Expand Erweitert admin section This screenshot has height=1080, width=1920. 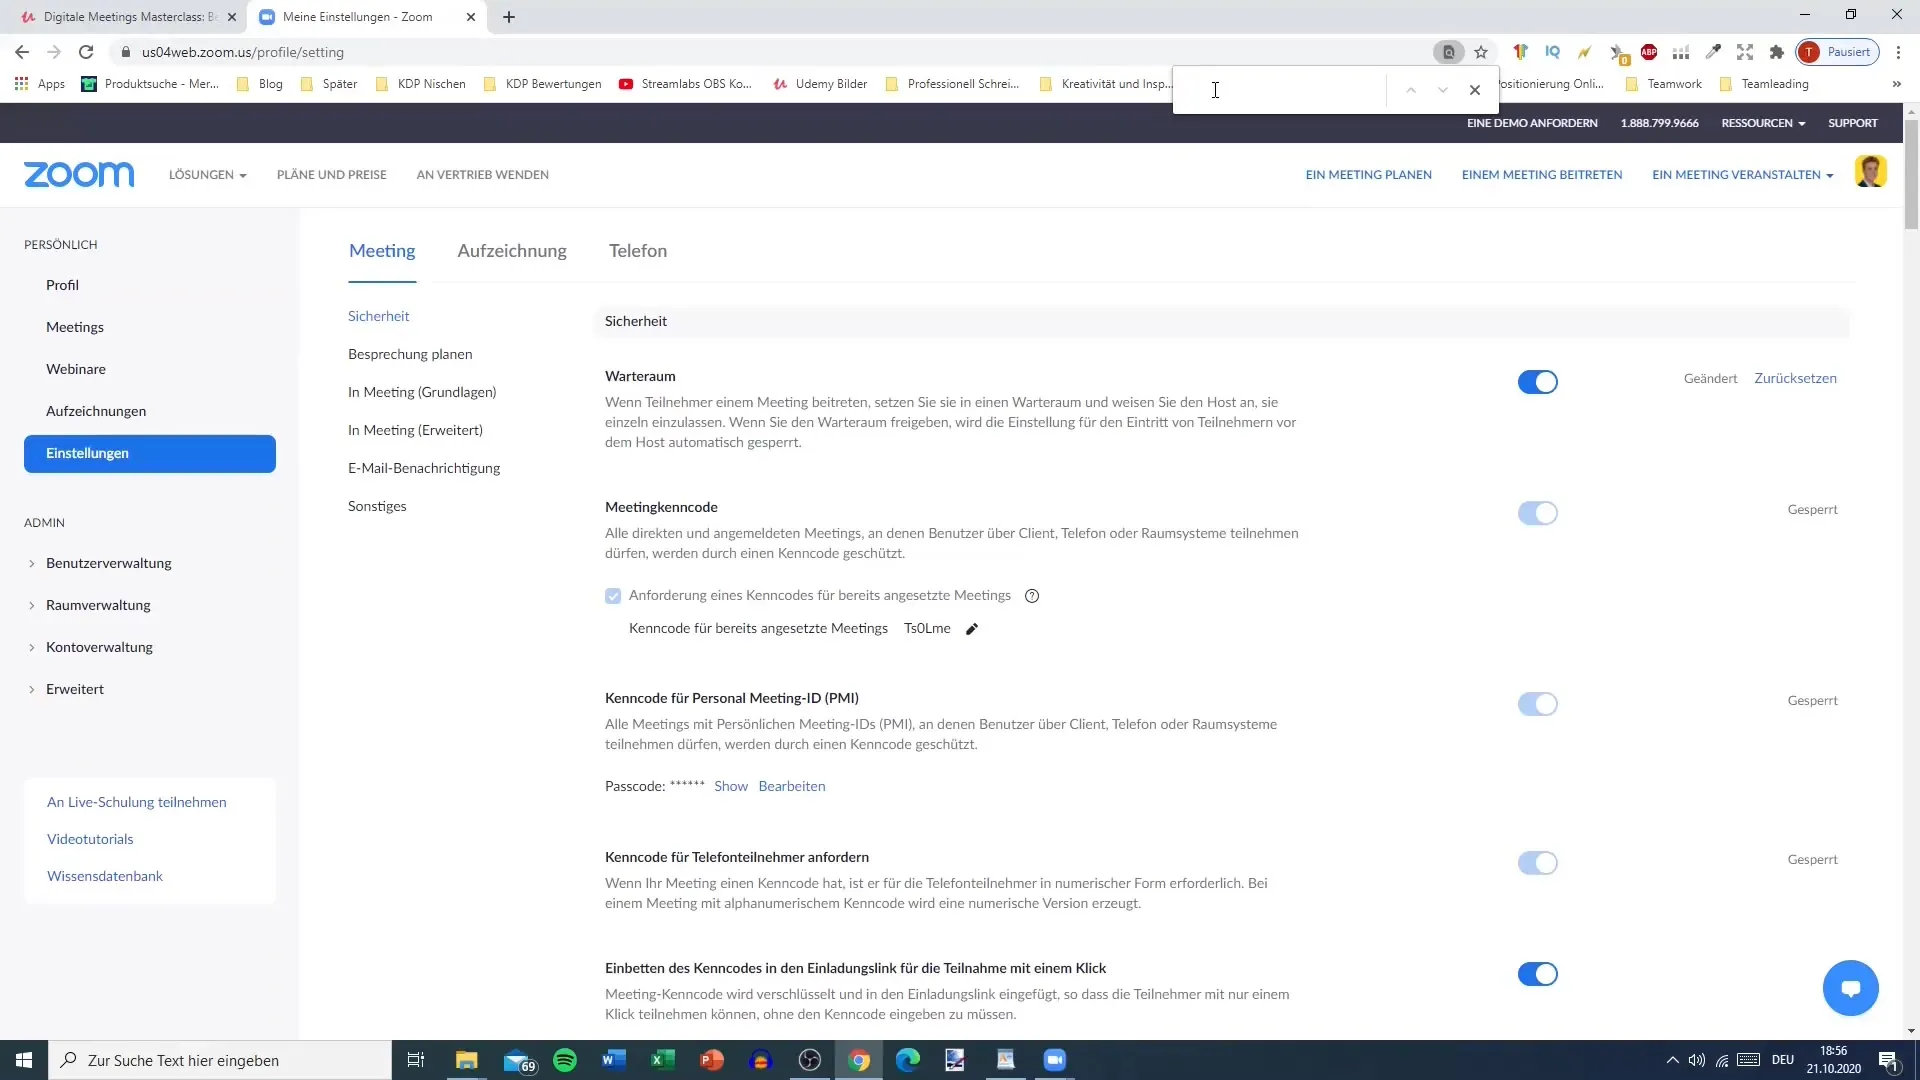point(75,688)
